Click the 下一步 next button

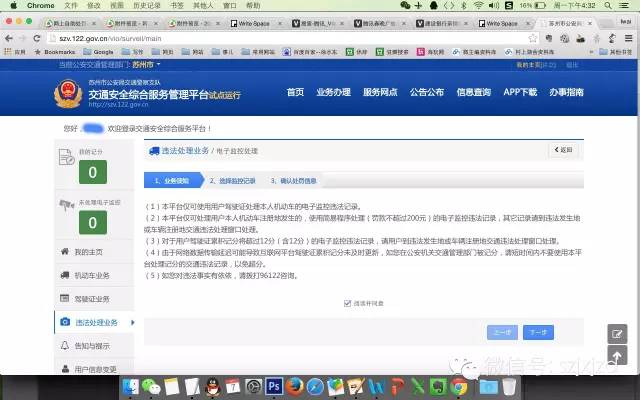click(x=538, y=332)
